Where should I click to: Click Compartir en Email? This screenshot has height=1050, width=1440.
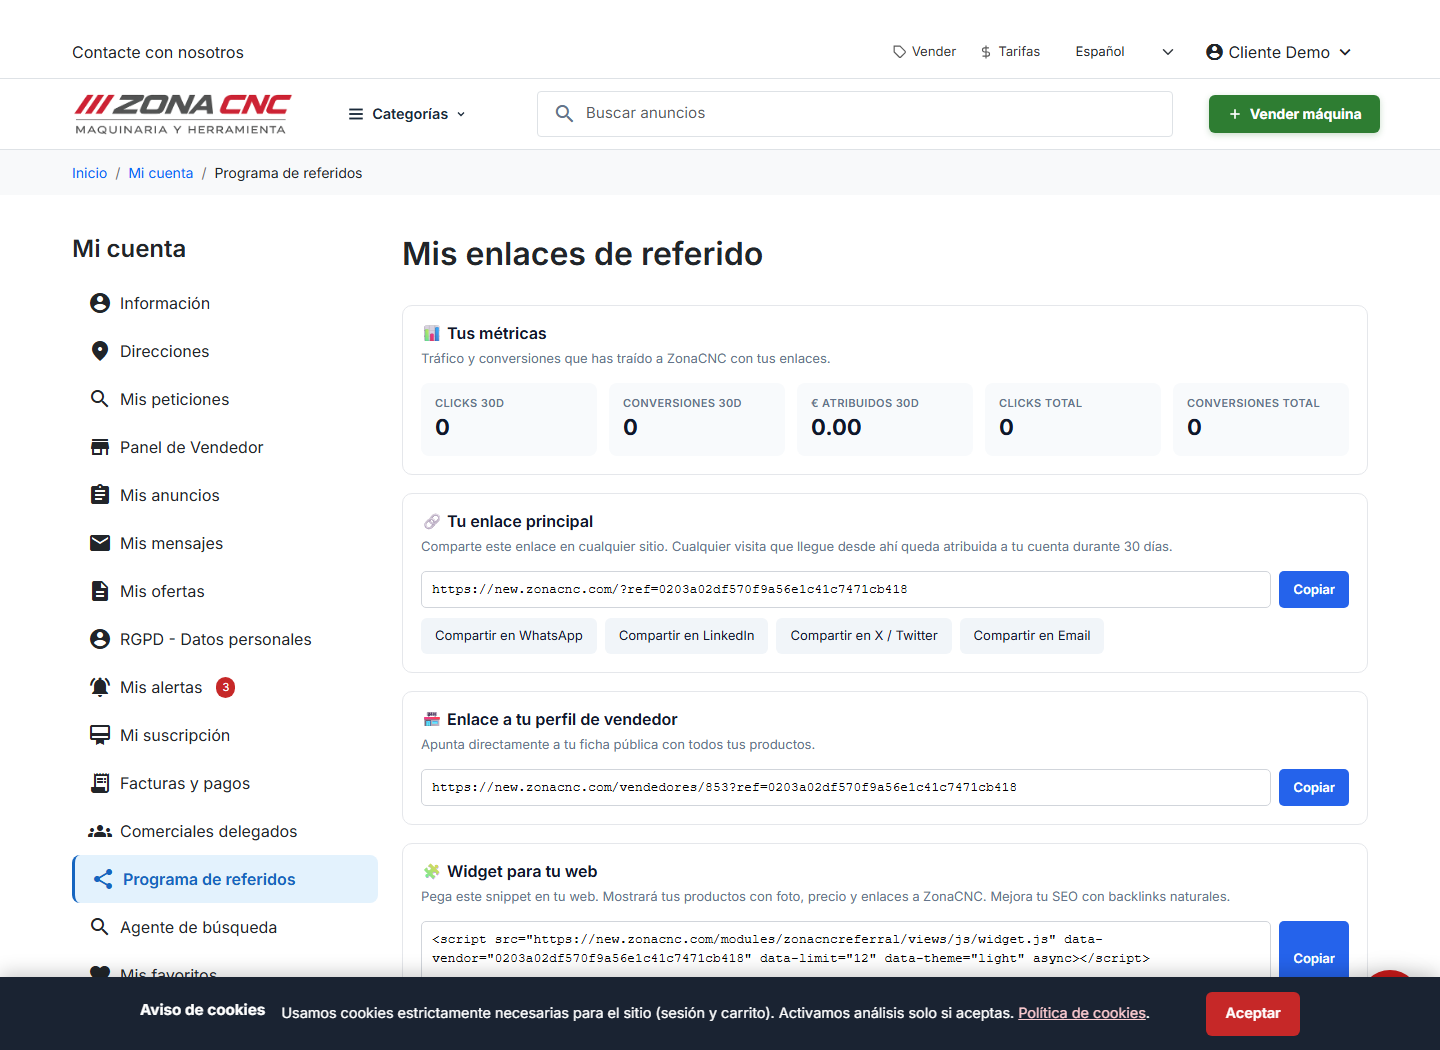(1032, 636)
